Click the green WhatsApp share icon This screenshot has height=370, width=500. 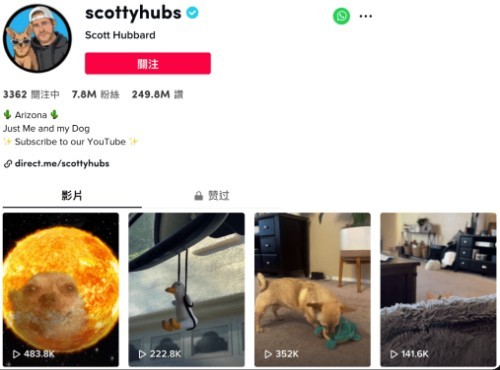click(341, 16)
